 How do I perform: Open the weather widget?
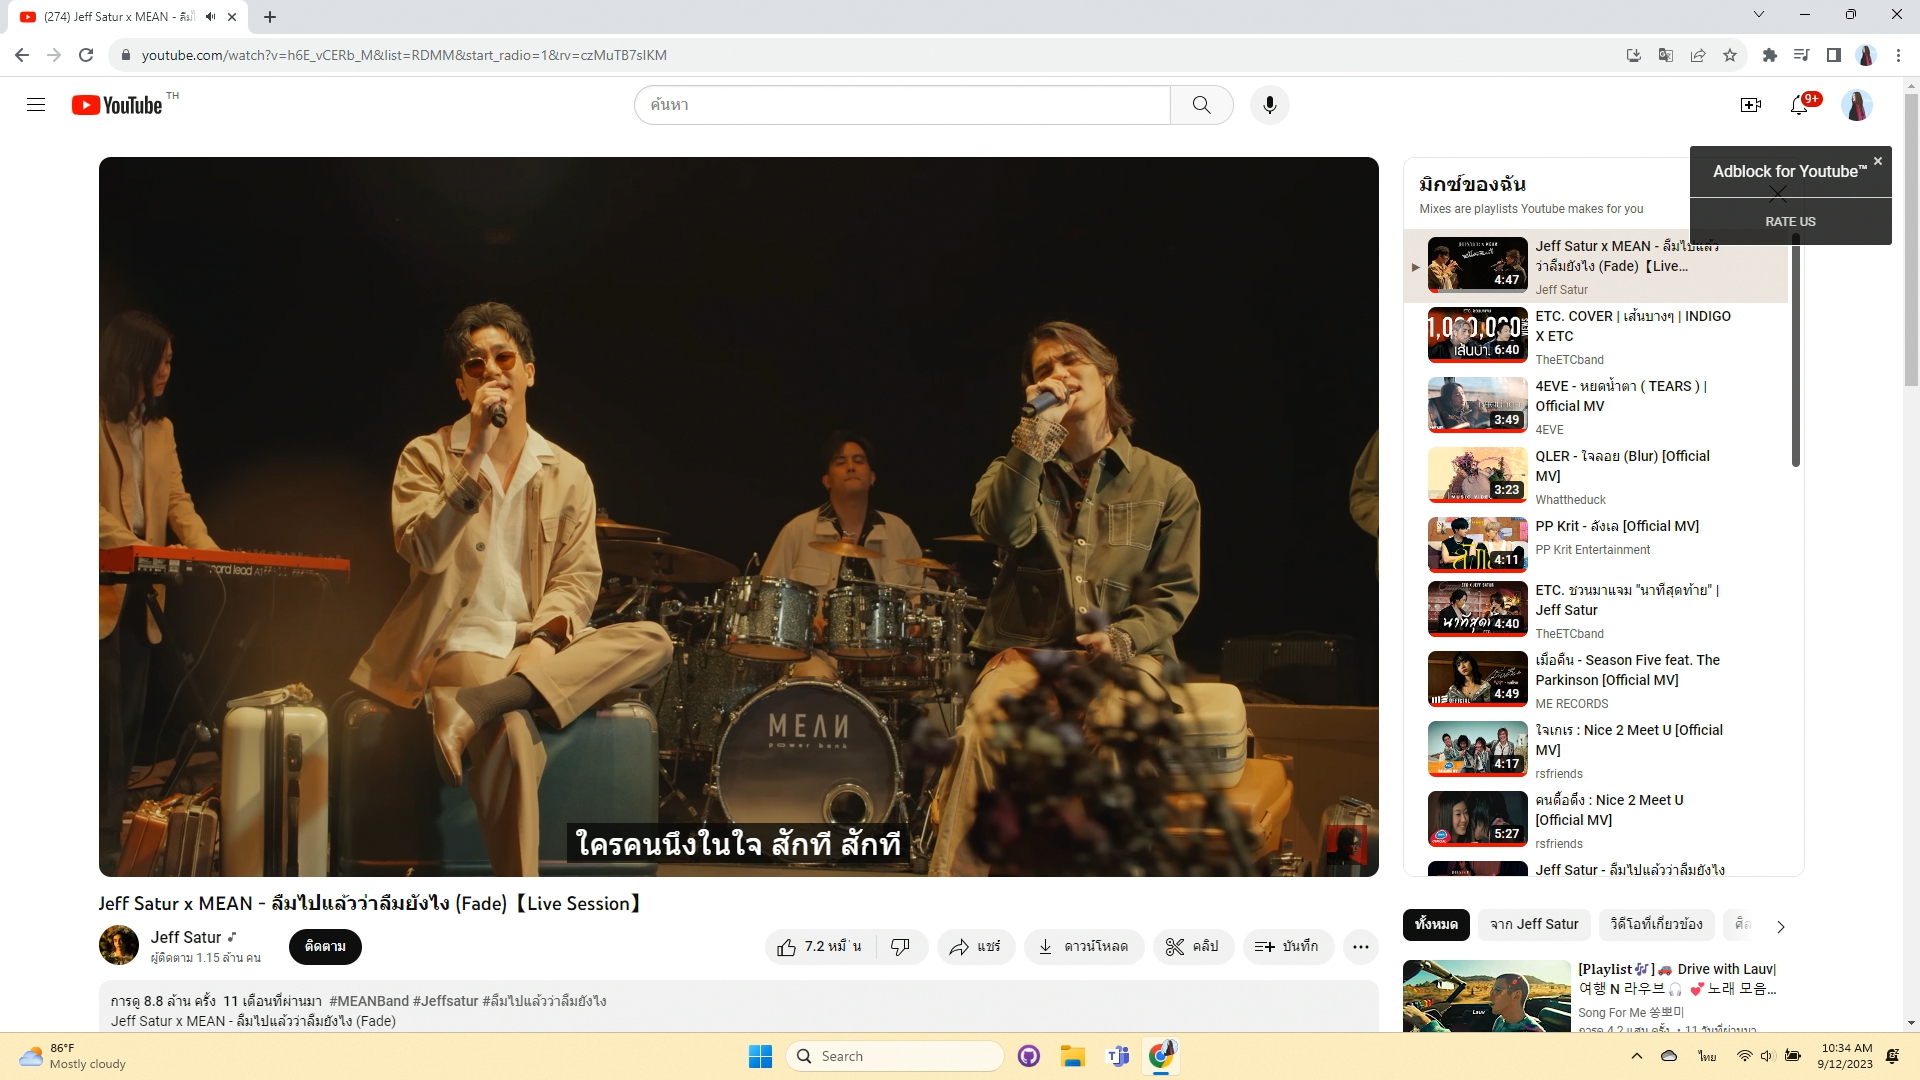[x=75, y=1056]
